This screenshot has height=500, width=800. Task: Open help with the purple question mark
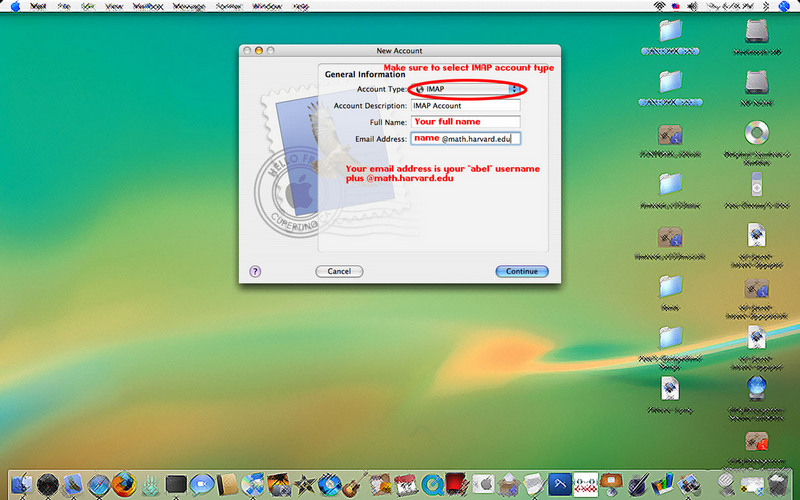click(255, 271)
